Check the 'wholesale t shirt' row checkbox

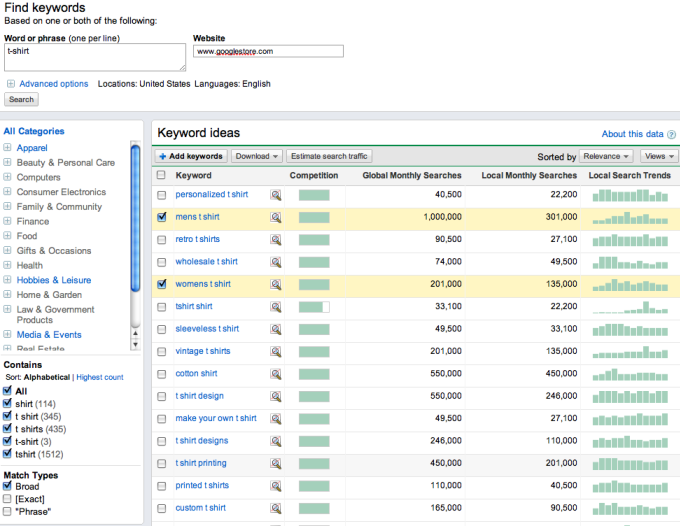tap(162, 262)
